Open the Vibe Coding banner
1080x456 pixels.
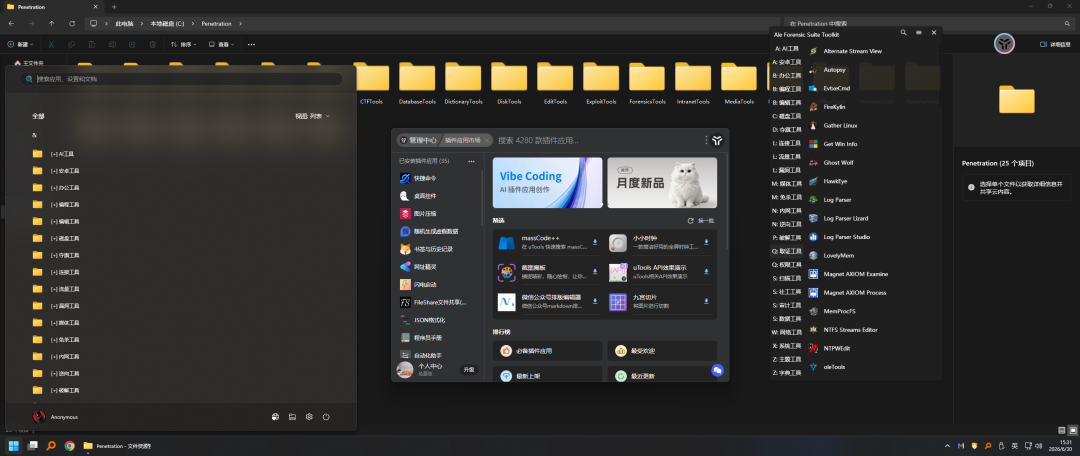[x=548, y=183]
